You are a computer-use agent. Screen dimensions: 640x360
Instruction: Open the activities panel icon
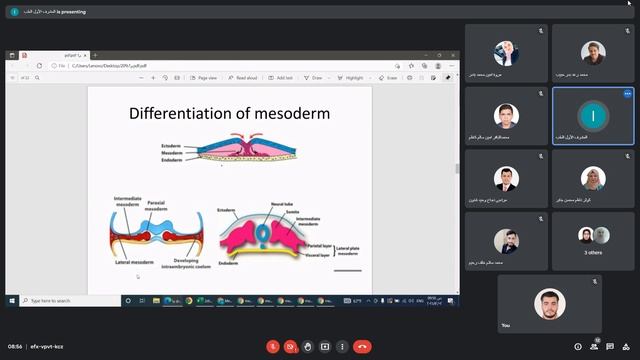point(626,347)
